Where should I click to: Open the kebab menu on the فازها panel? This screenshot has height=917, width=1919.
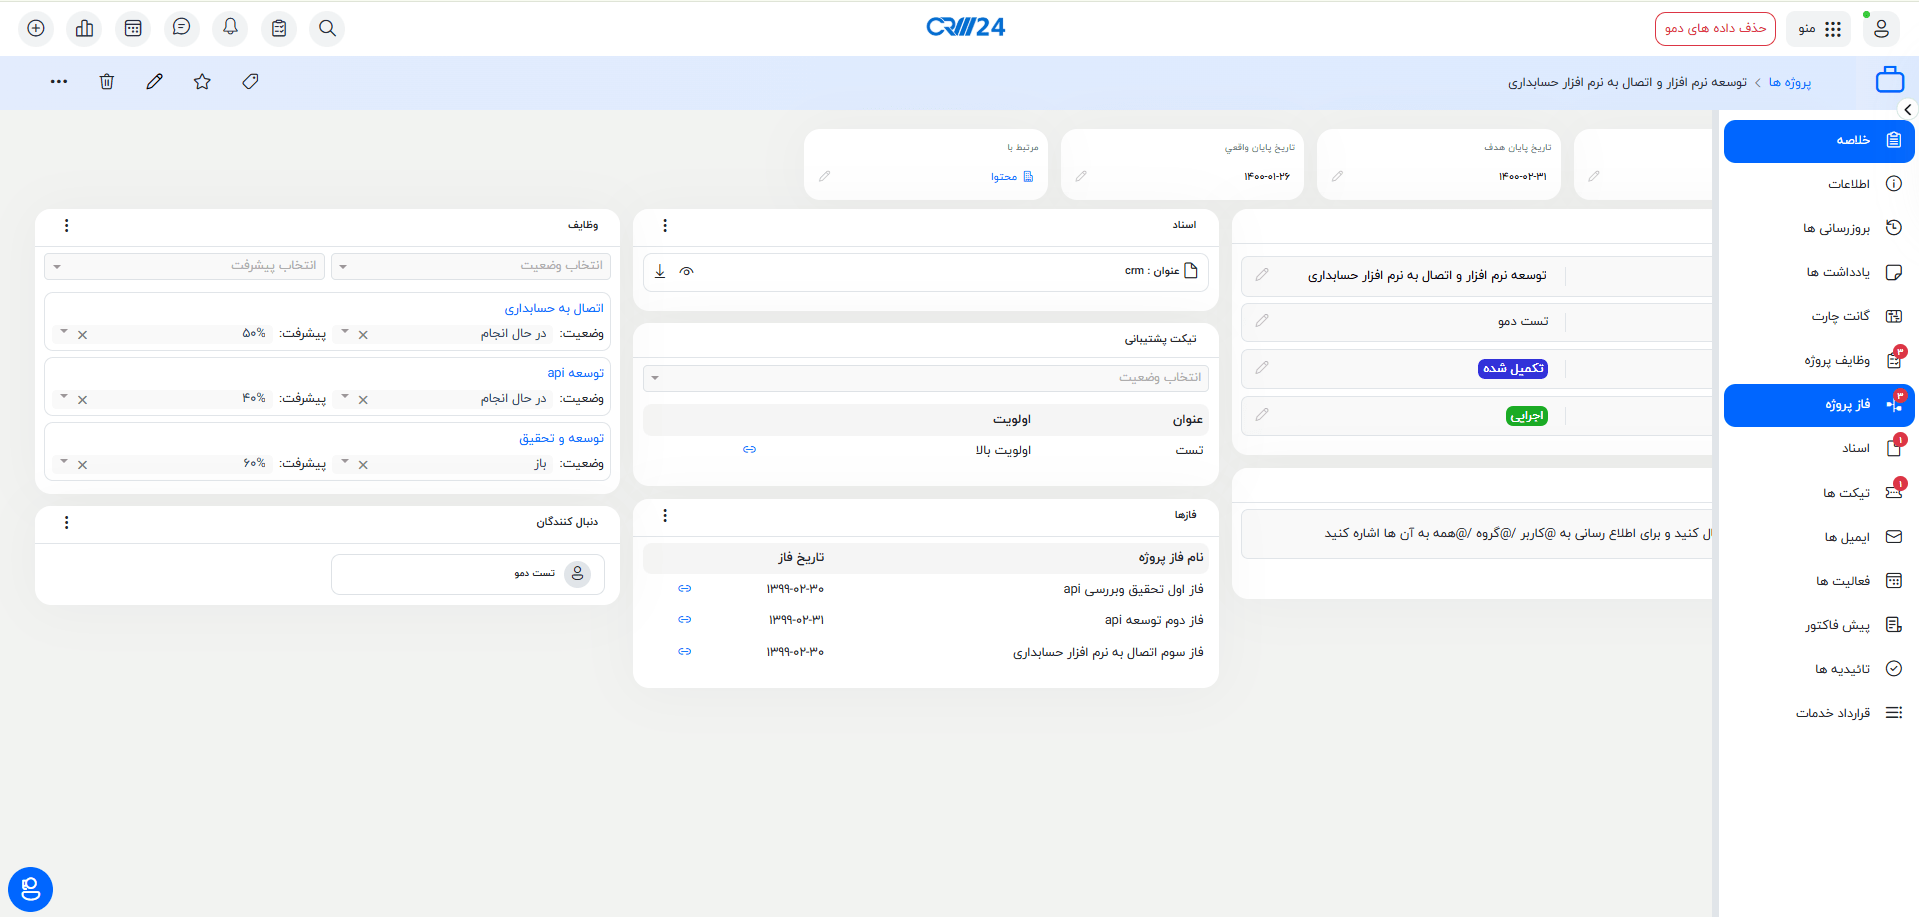[665, 515]
